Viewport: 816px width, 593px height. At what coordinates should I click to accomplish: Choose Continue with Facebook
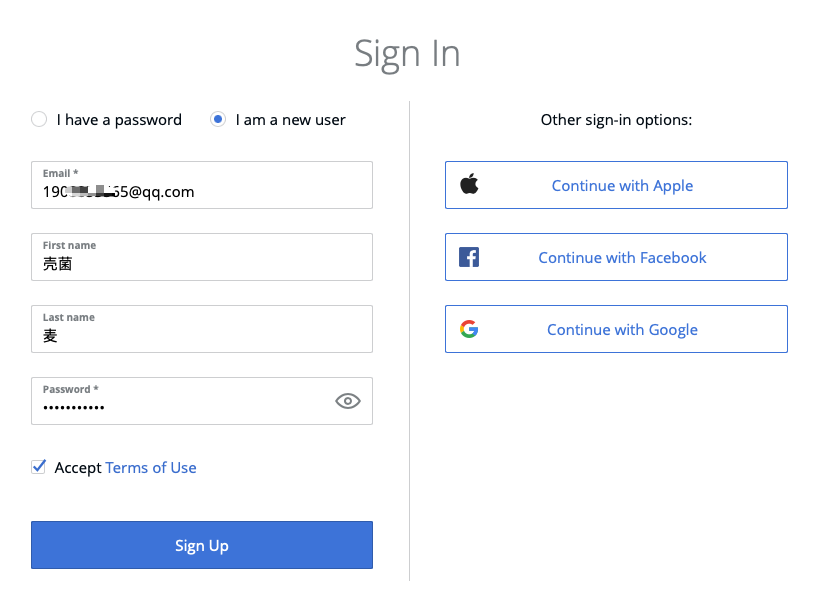622,258
